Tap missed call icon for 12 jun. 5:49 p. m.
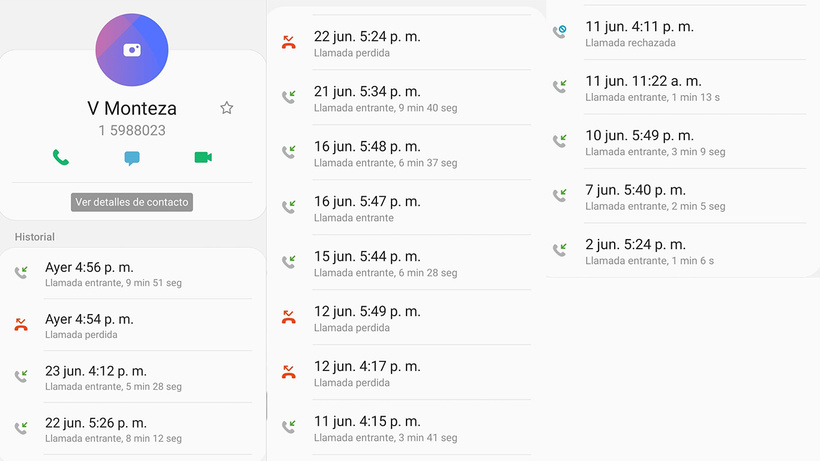 pyautogui.click(x=289, y=317)
